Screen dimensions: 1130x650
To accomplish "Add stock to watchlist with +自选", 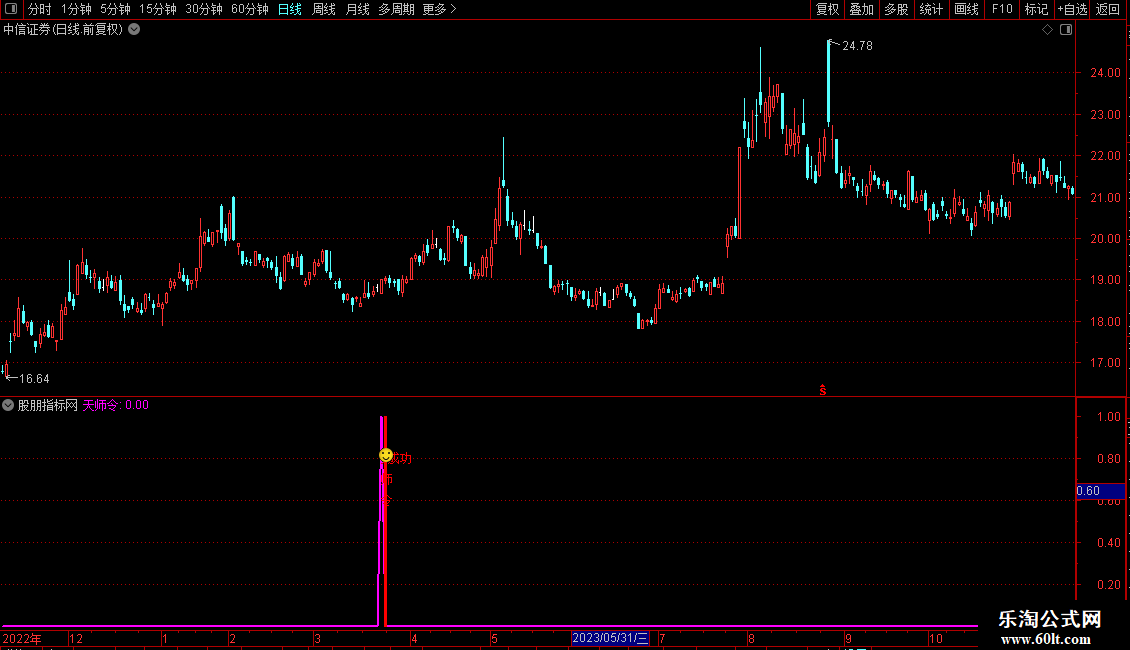I will pyautogui.click(x=1072, y=9).
